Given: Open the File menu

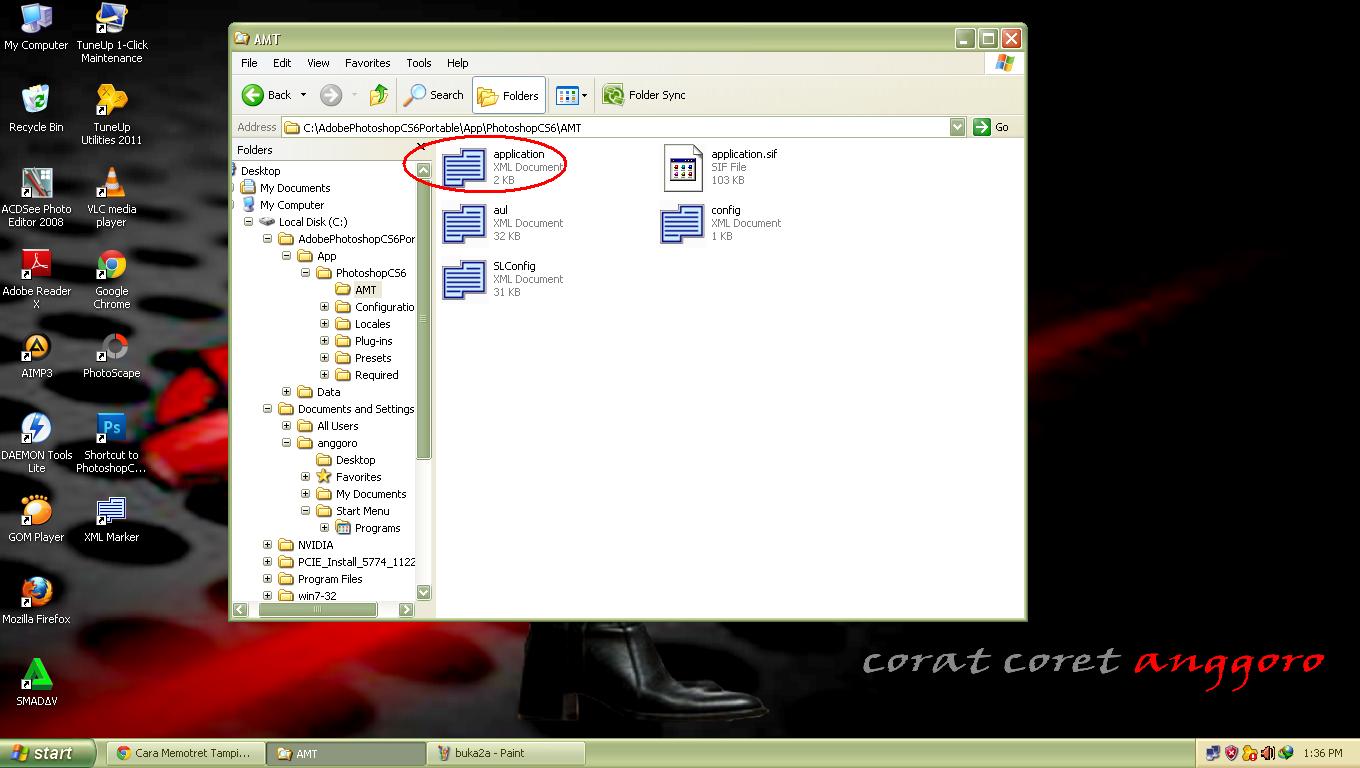Looking at the screenshot, I should (250, 63).
